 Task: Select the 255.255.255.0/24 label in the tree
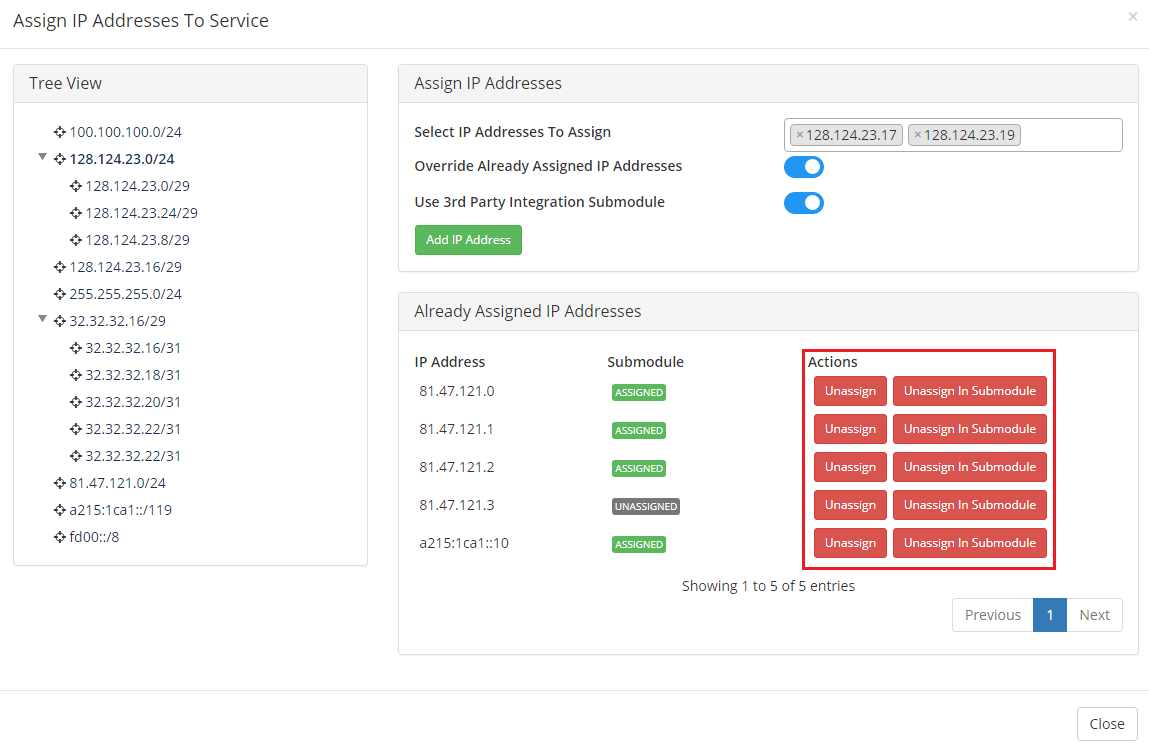[x=125, y=295]
